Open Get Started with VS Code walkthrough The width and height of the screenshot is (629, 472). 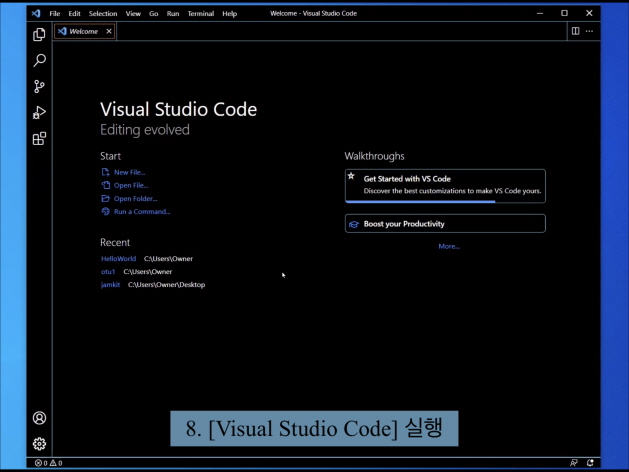(445, 186)
